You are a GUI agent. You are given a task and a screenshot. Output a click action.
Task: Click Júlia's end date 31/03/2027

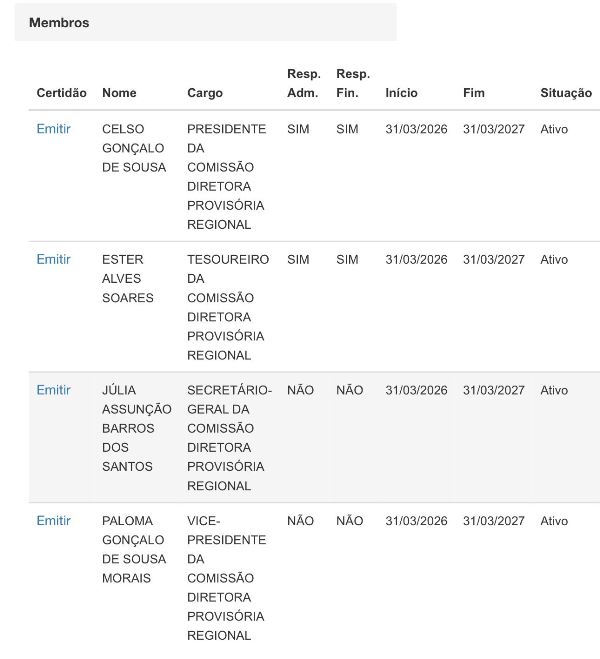click(x=493, y=390)
